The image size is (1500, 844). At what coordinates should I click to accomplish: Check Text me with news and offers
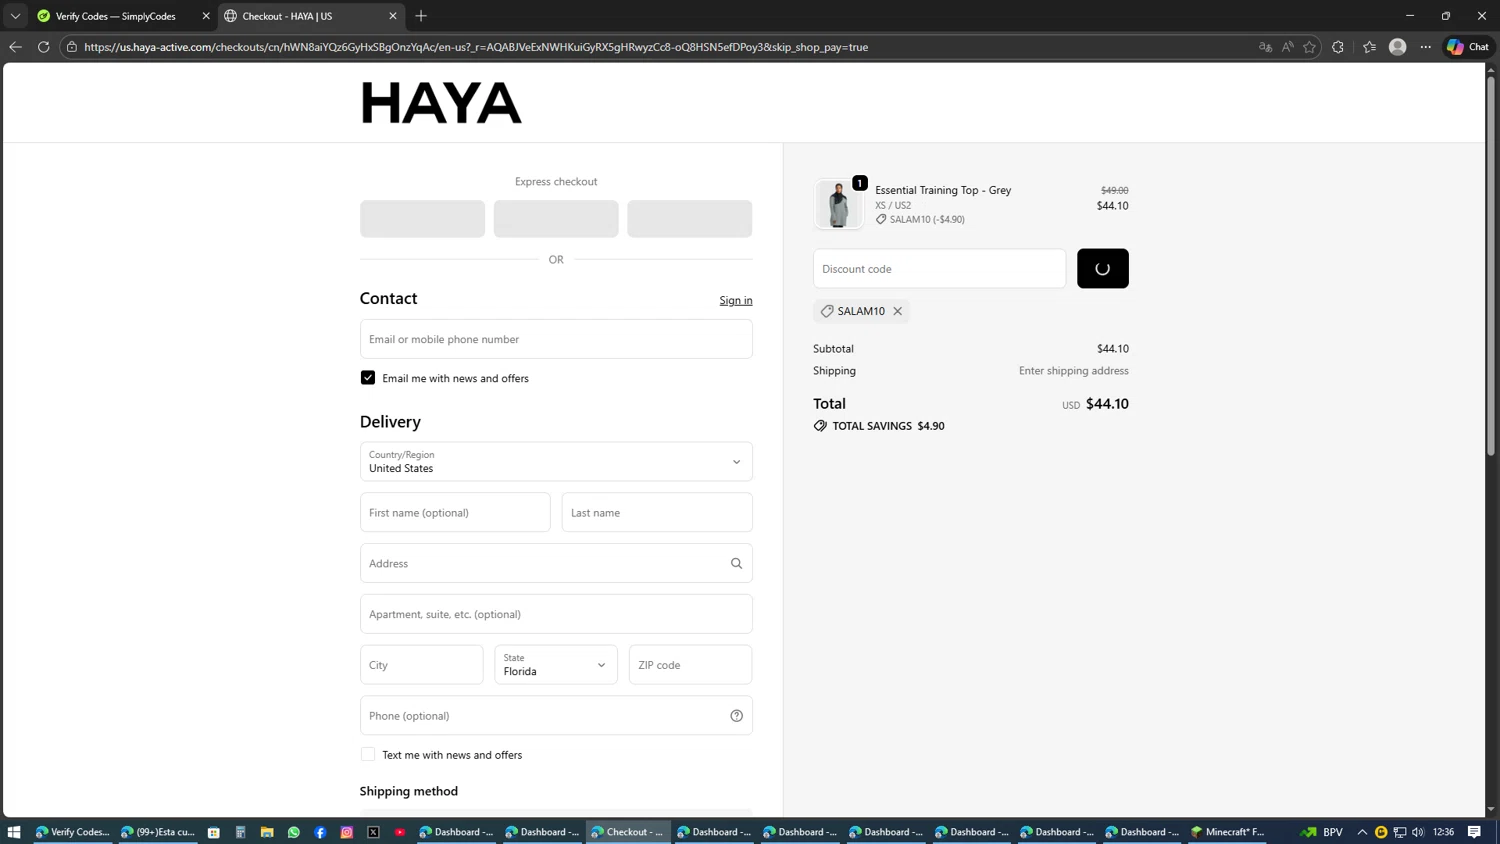point(368,754)
